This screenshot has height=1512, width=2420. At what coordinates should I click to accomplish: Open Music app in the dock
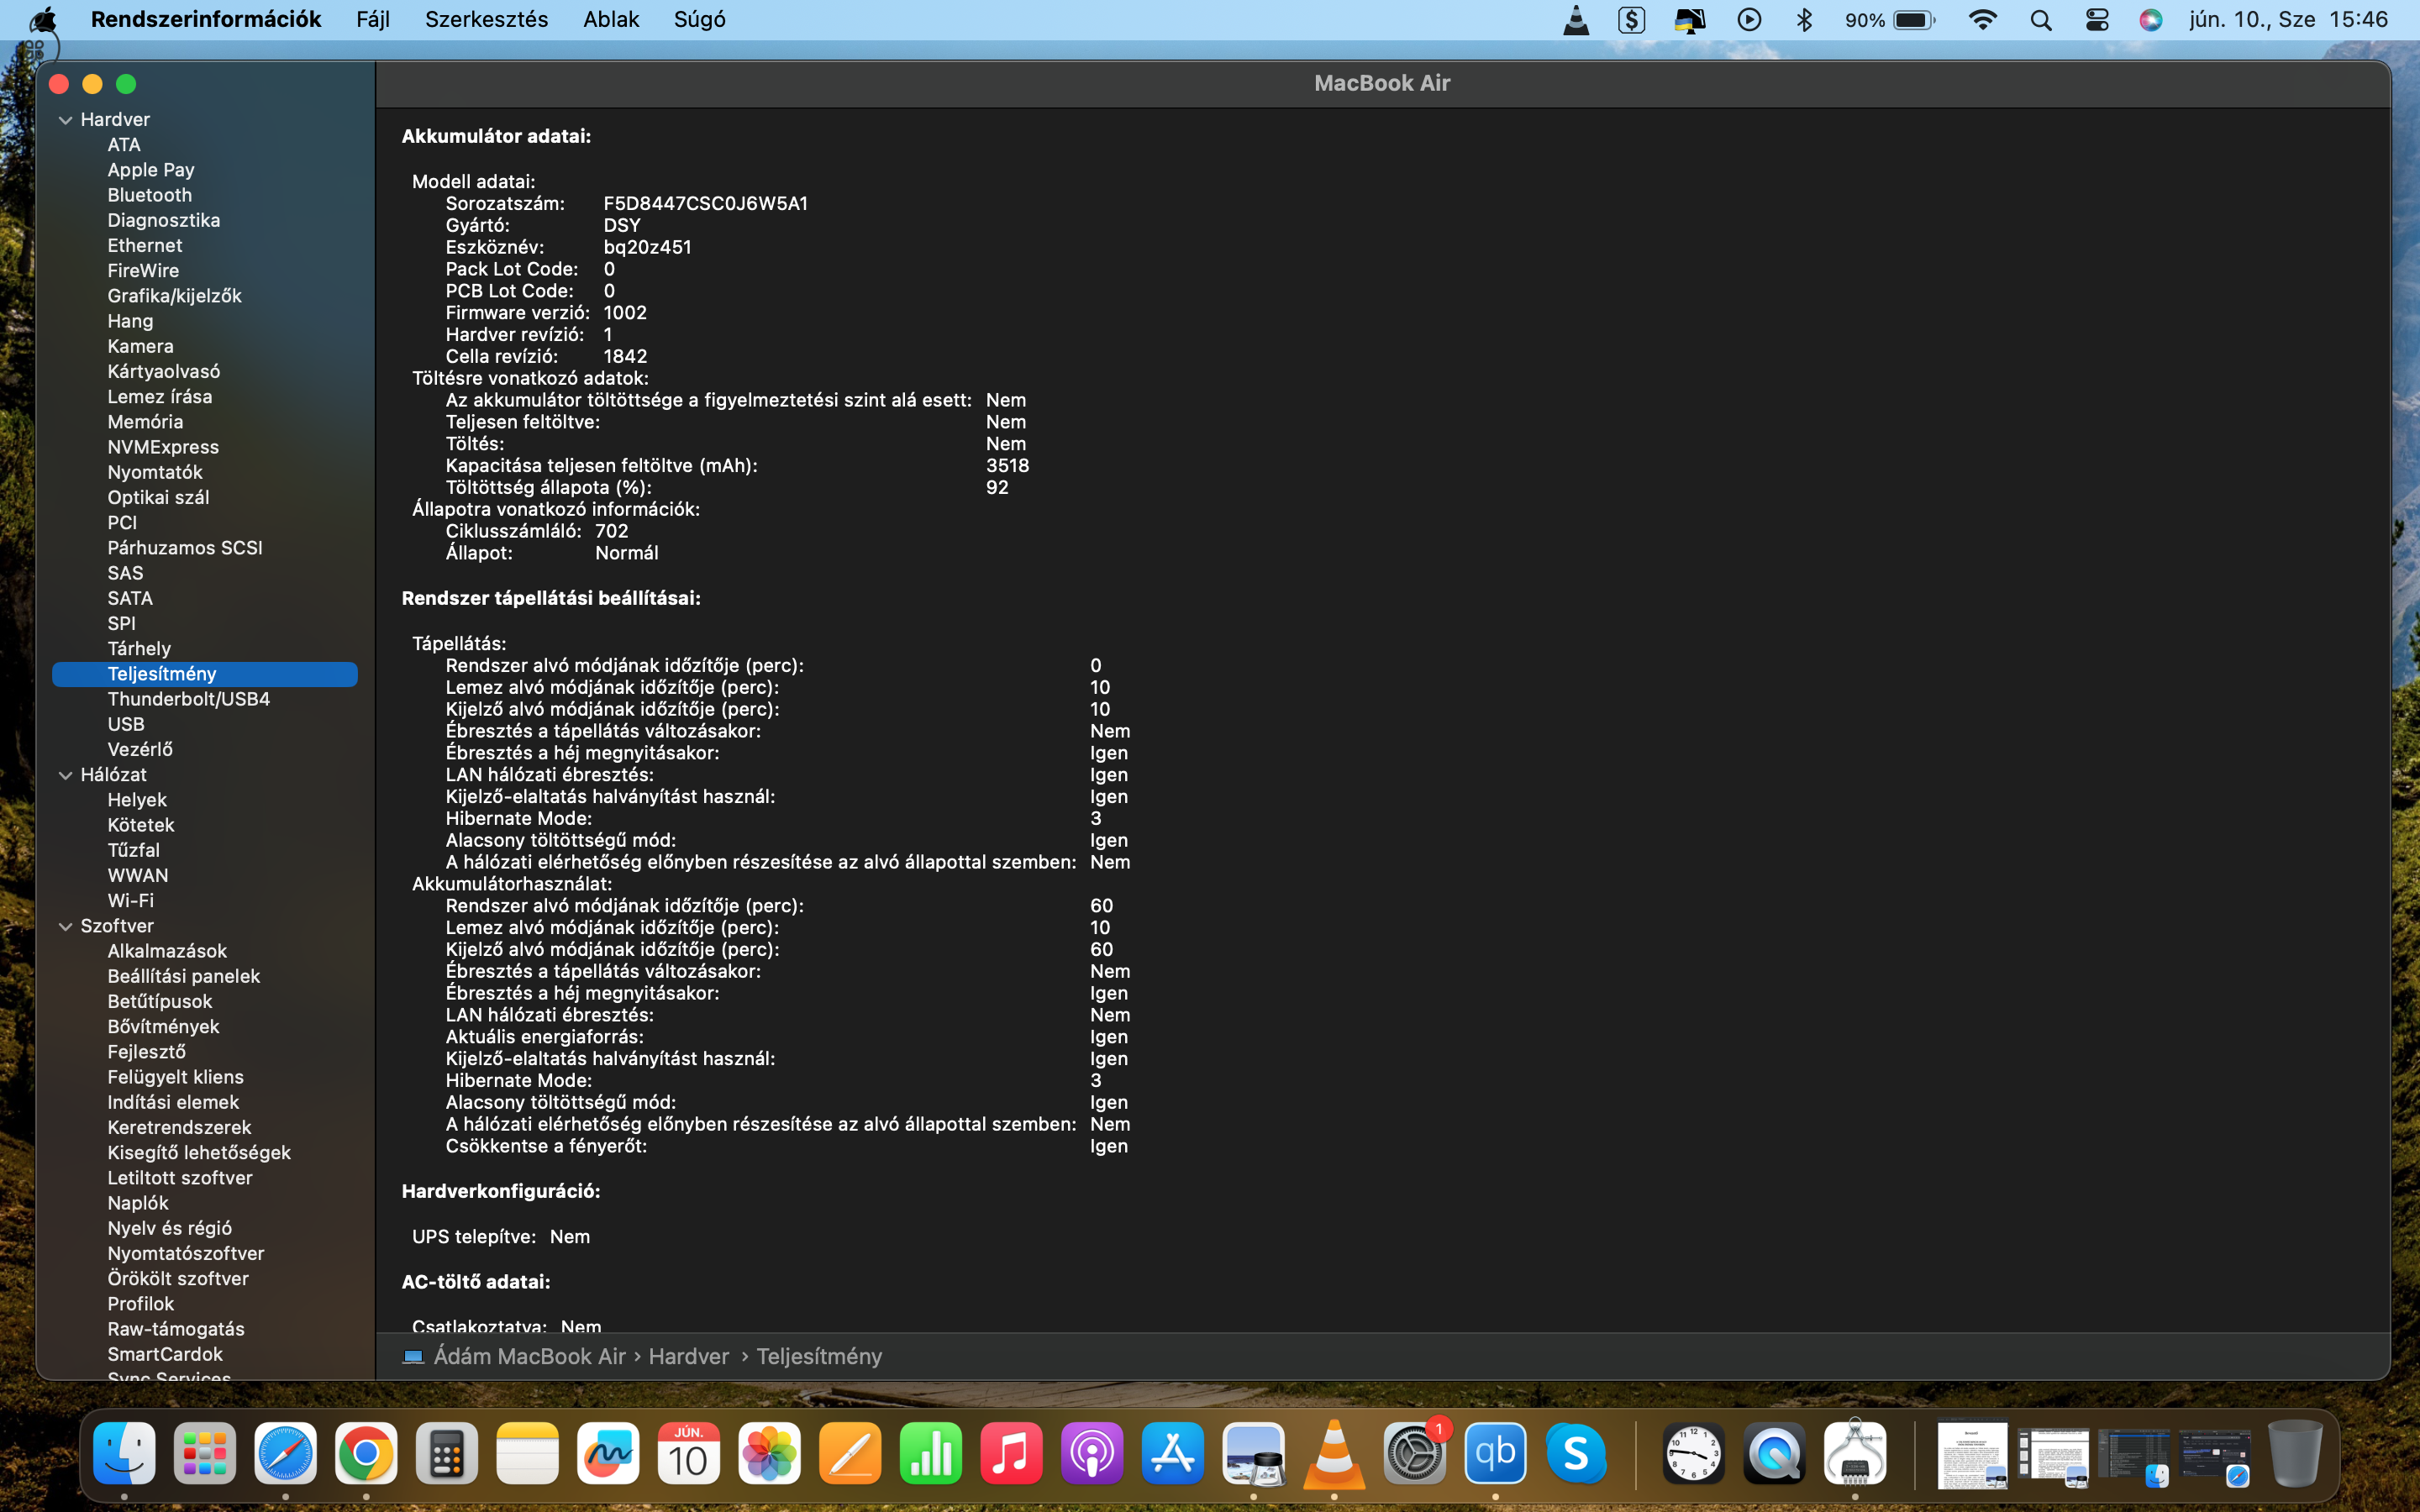pos(1011,1453)
